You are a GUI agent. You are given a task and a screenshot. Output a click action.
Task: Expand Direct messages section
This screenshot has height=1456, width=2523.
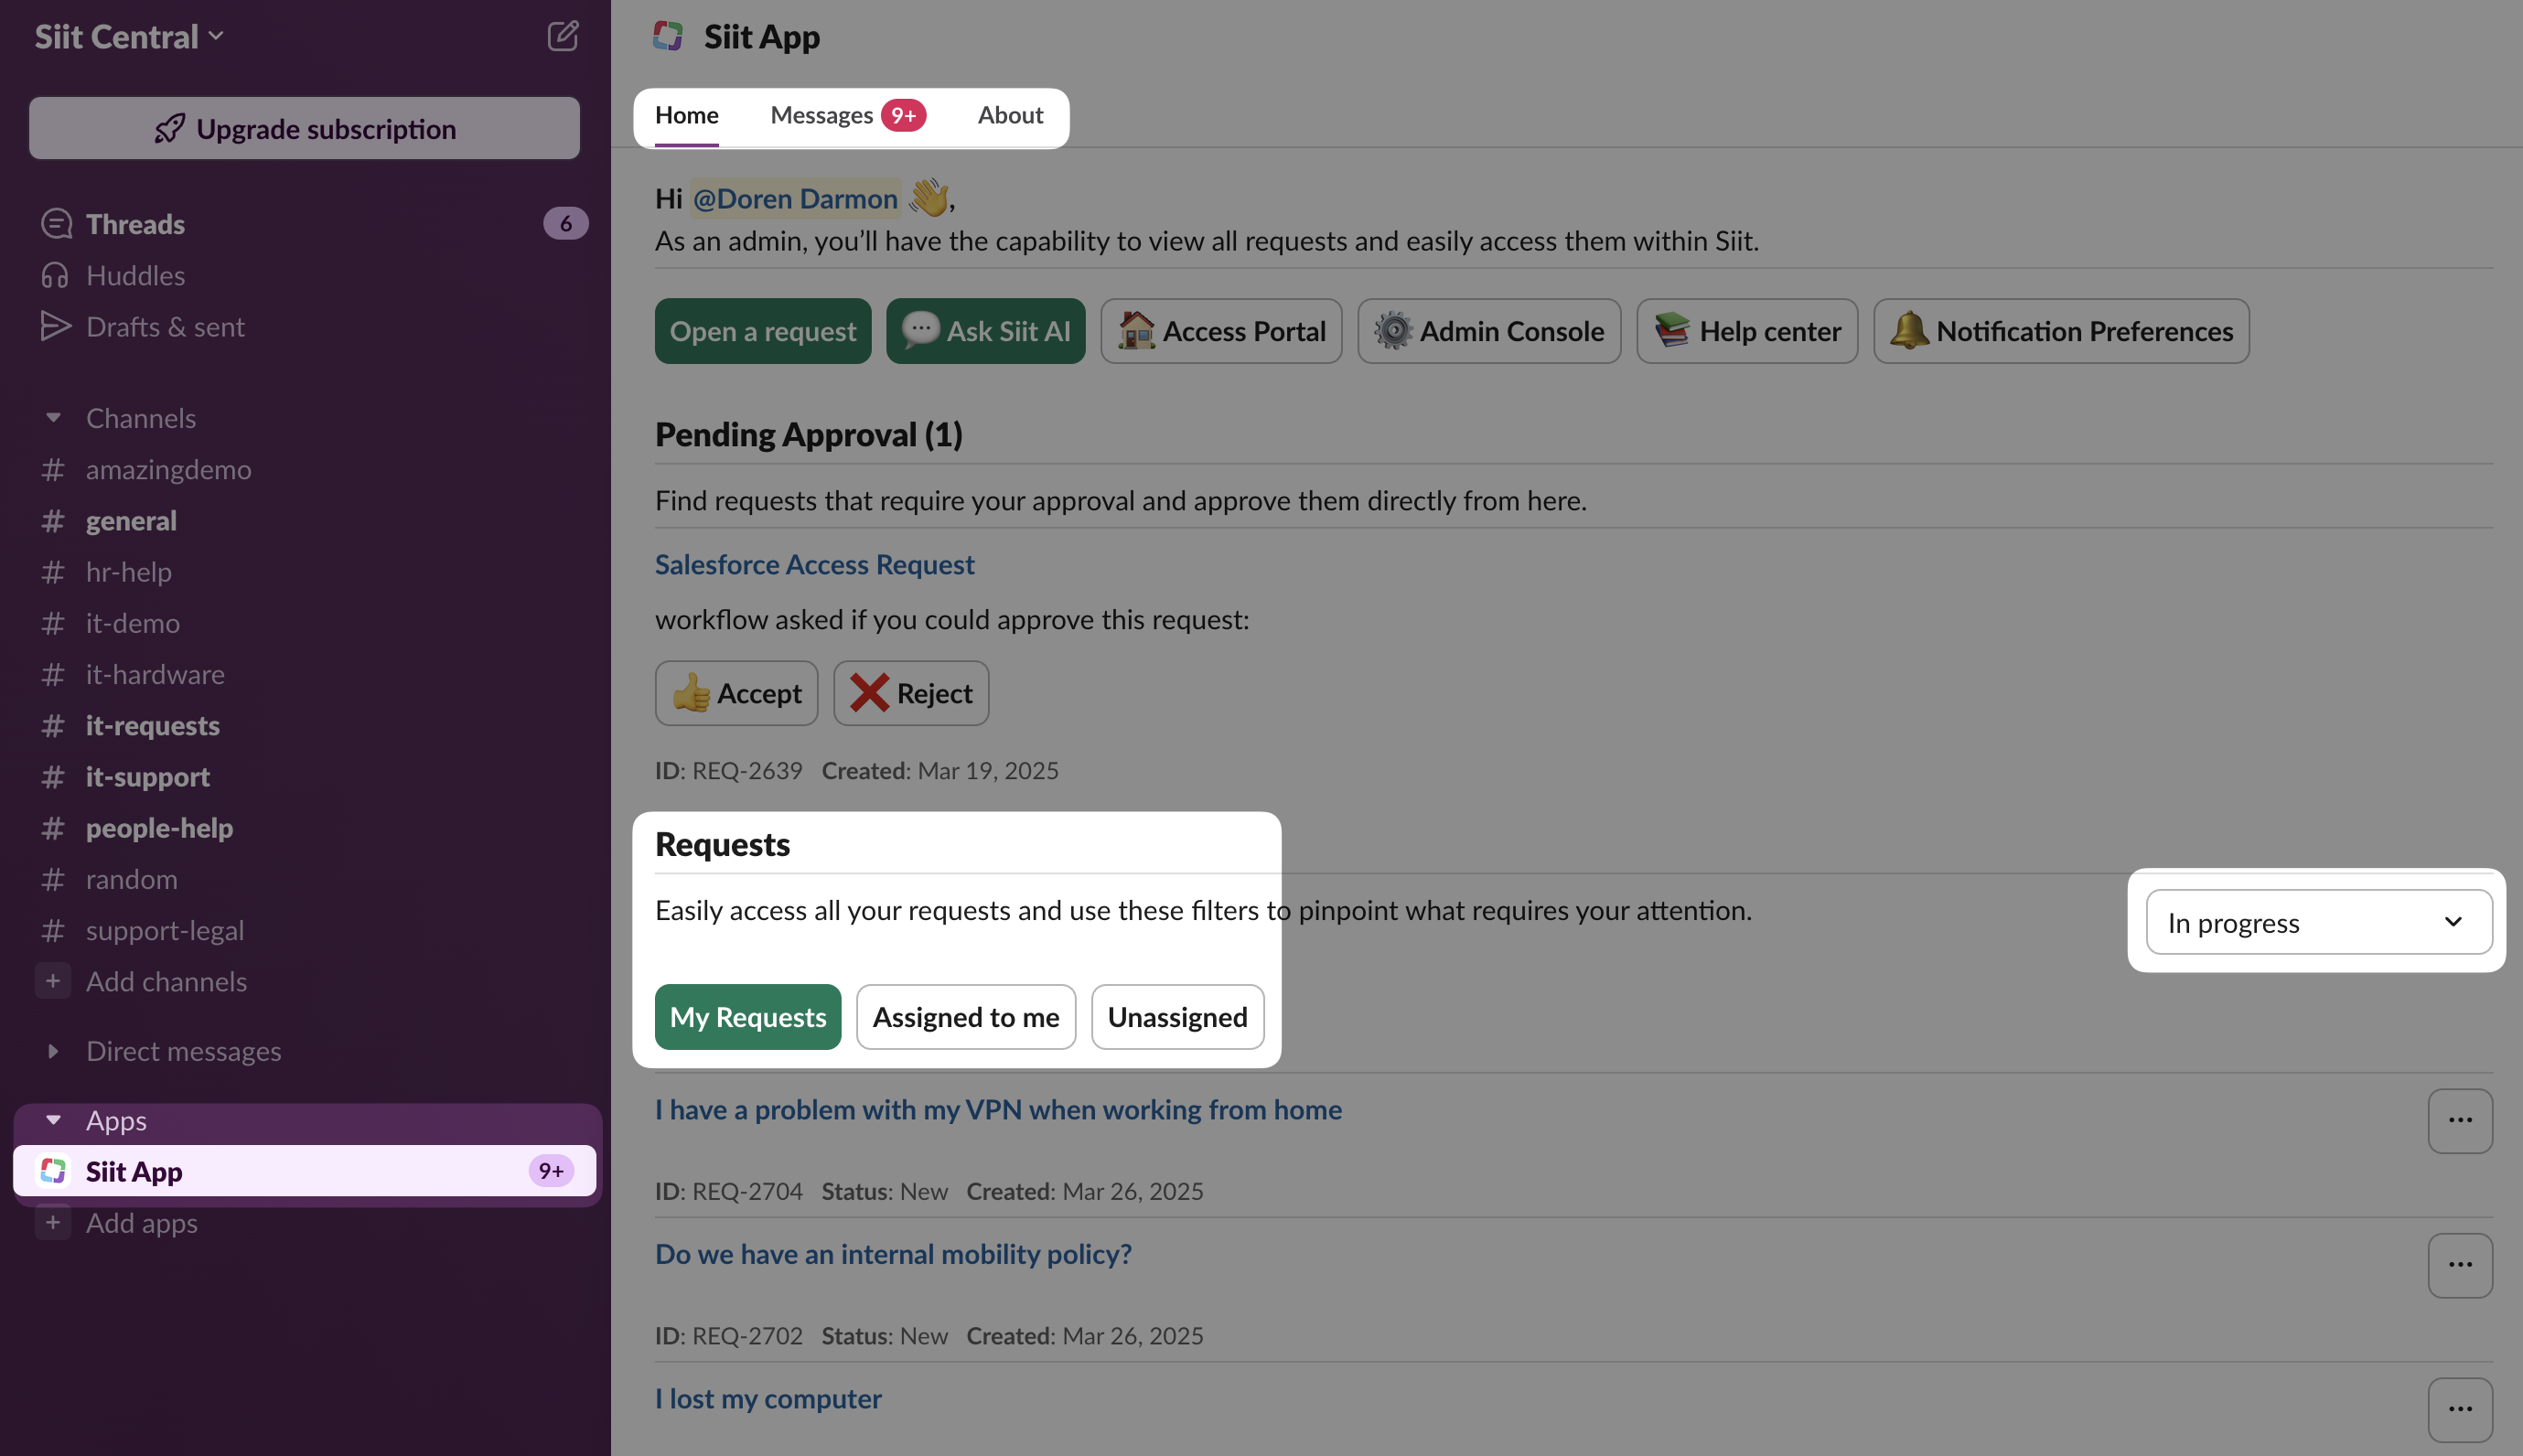(53, 1051)
